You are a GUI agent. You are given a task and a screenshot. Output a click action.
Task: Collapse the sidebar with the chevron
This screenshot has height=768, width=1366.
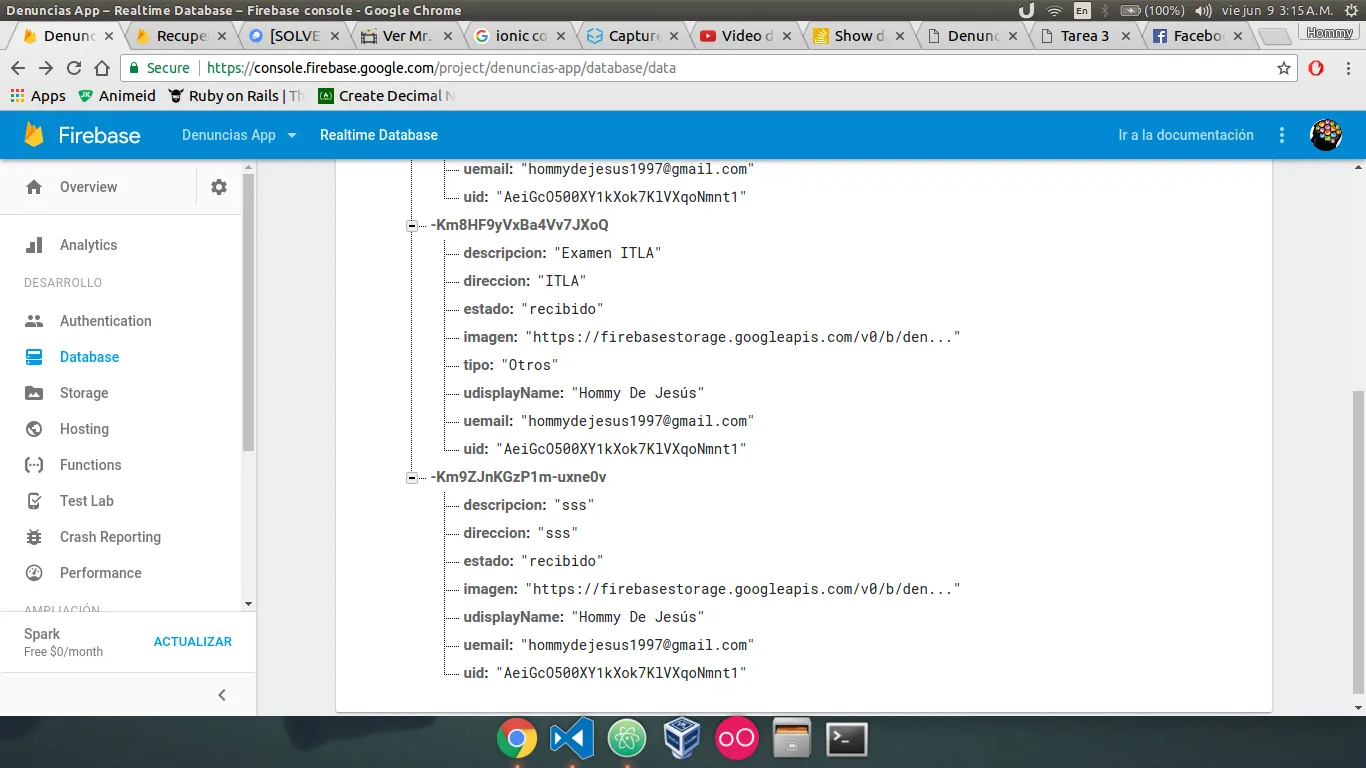point(222,695)
